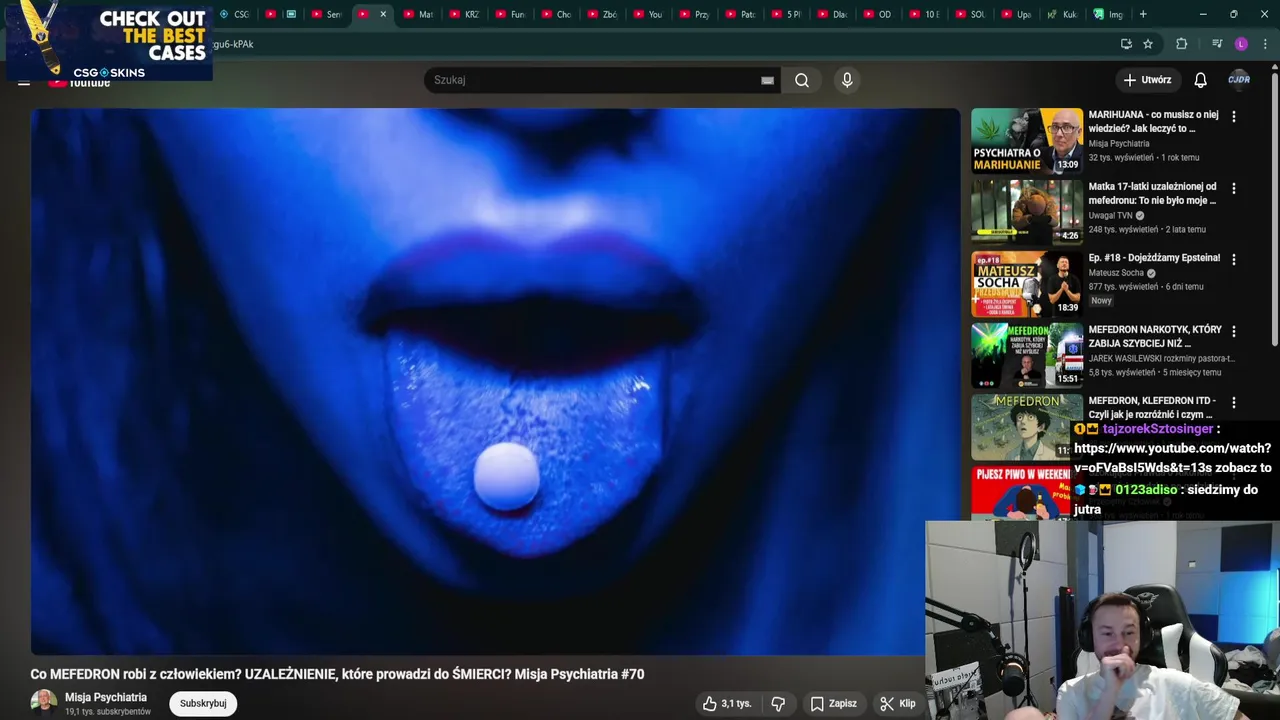1280x720 pixels.
Task: Open more options for Matka 17-latki video
Action: 1233,188
